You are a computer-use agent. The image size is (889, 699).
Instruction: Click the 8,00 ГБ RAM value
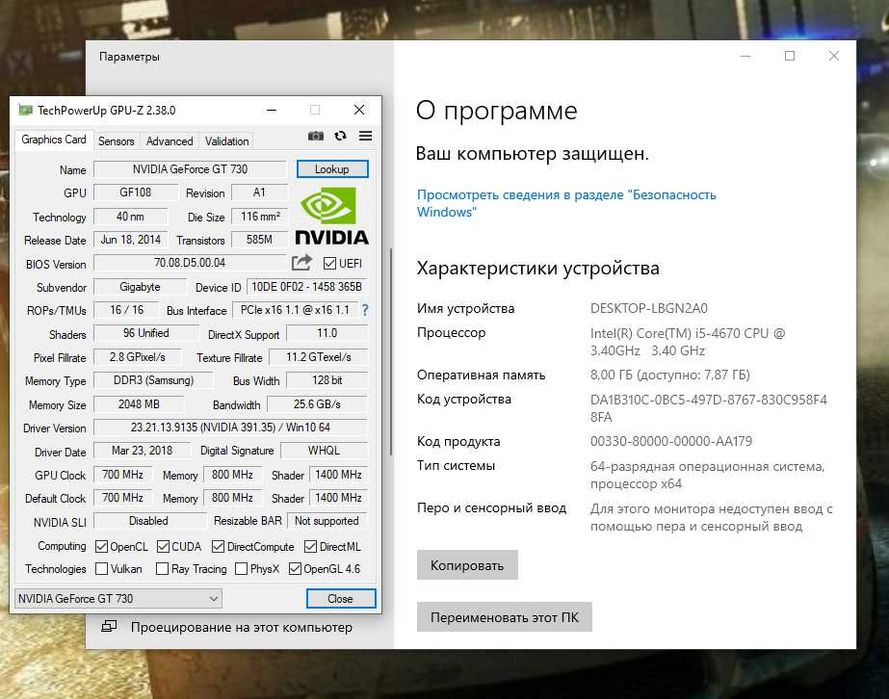(670, 375)
